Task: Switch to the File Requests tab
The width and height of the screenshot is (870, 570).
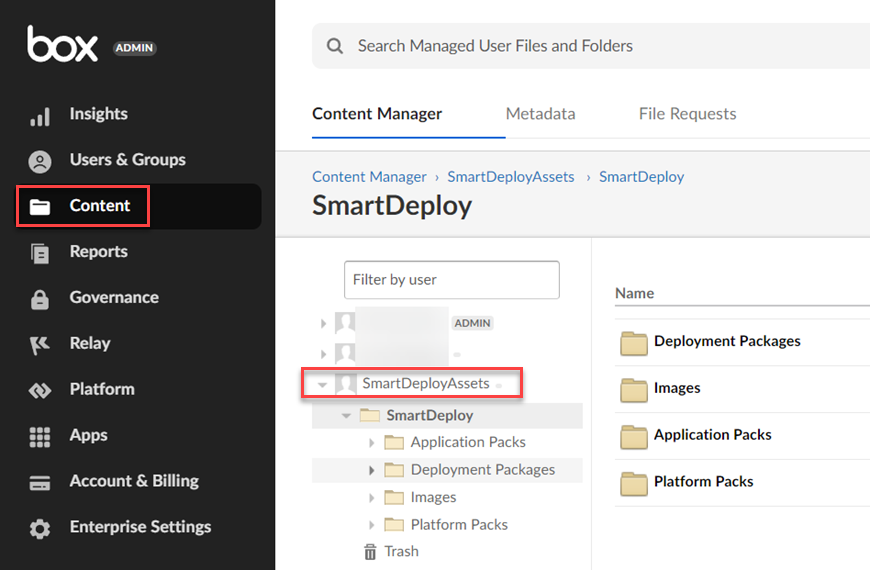Action: tap(687, 114)
